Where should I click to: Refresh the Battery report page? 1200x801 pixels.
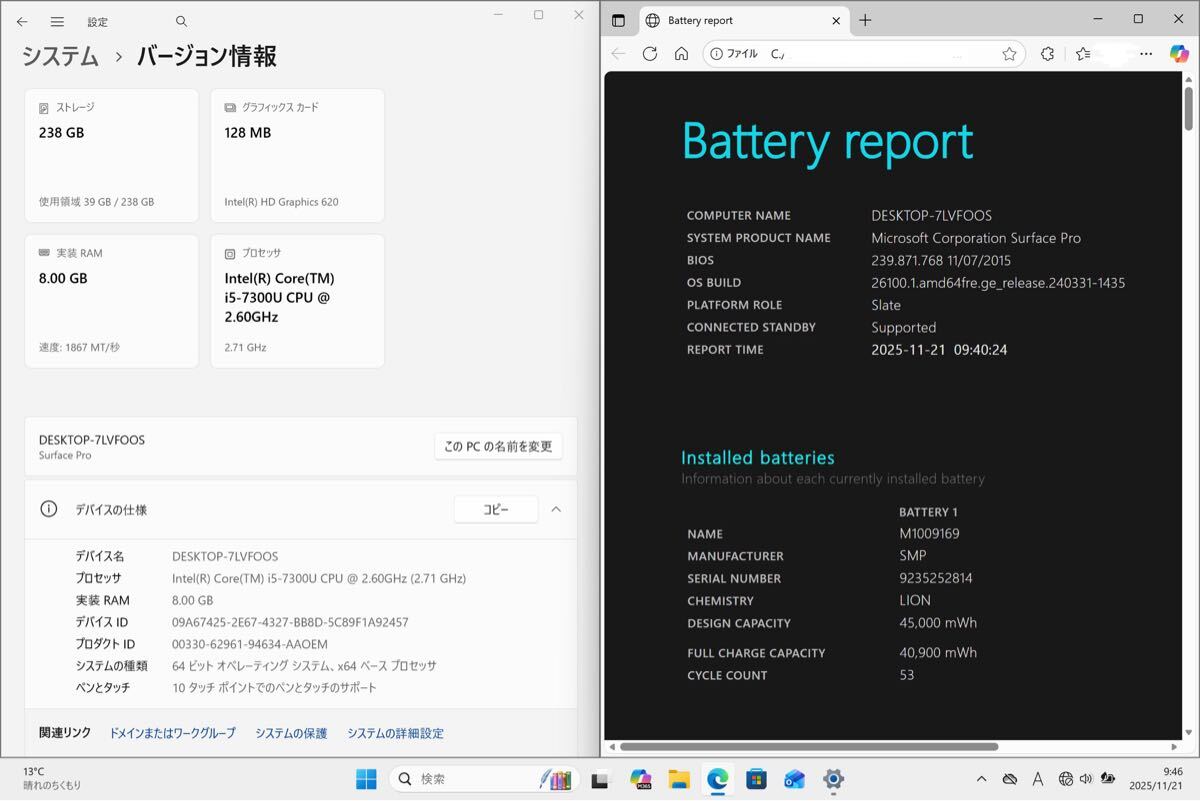pyautogui.click(x=650, y=54)
